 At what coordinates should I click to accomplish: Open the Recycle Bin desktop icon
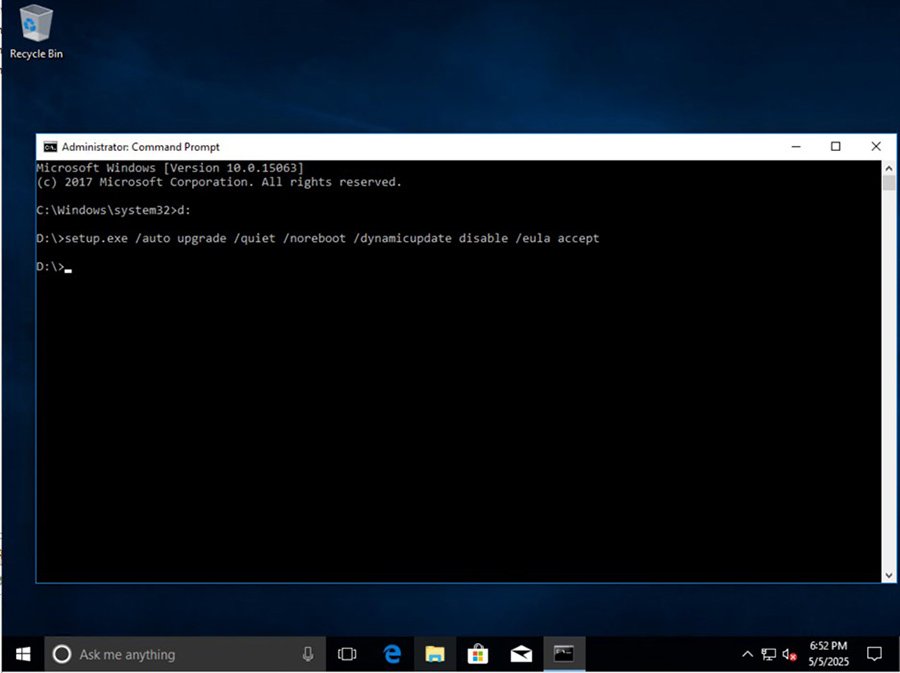coord(36,30)
